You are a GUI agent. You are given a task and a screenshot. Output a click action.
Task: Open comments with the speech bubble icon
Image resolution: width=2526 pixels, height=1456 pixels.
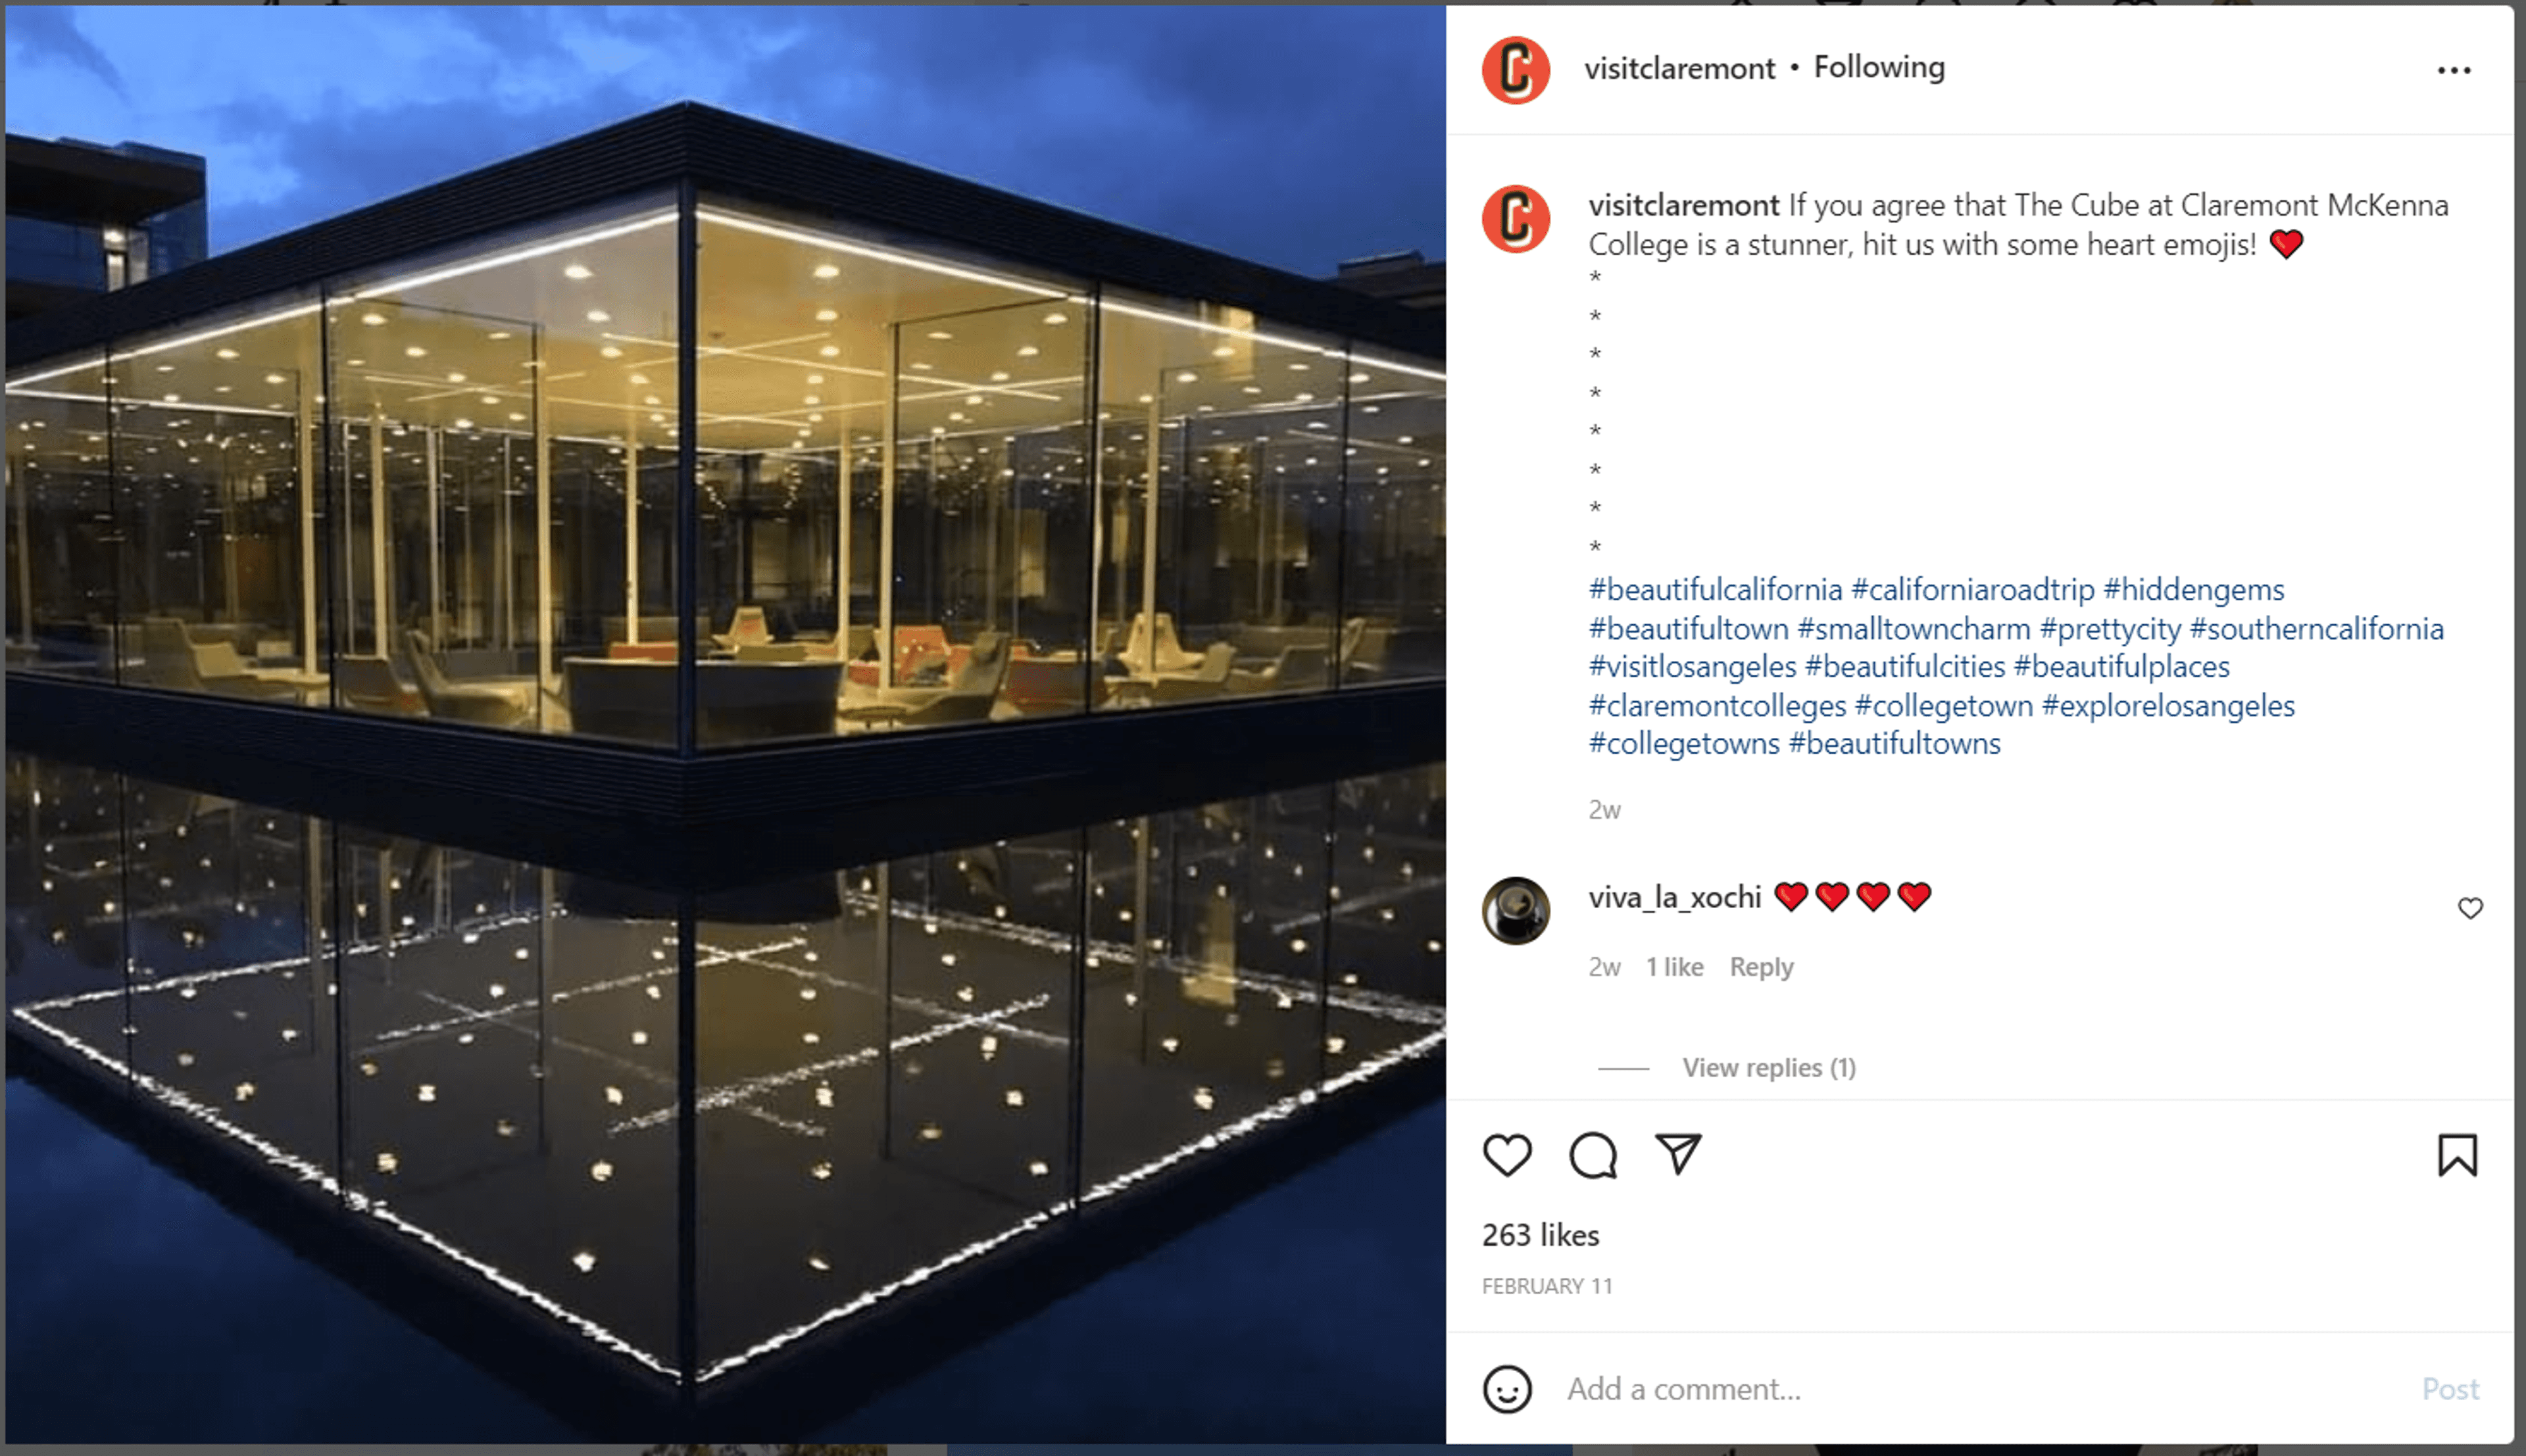coord(1593,1155)
